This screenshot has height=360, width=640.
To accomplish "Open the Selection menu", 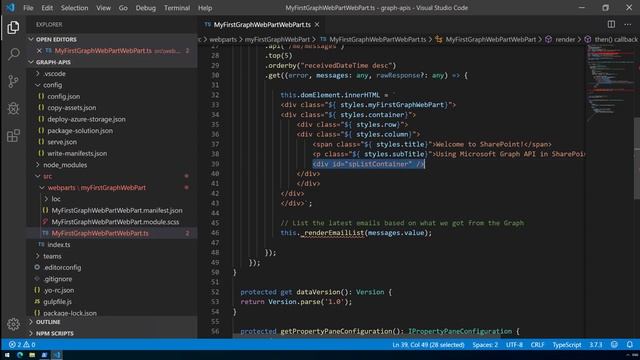I will tap(74, 8).
